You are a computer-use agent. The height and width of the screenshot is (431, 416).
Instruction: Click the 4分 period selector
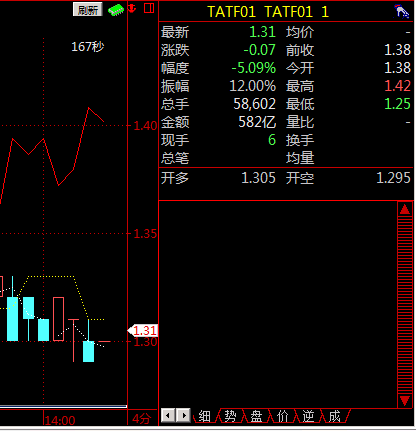click(141, 419)
